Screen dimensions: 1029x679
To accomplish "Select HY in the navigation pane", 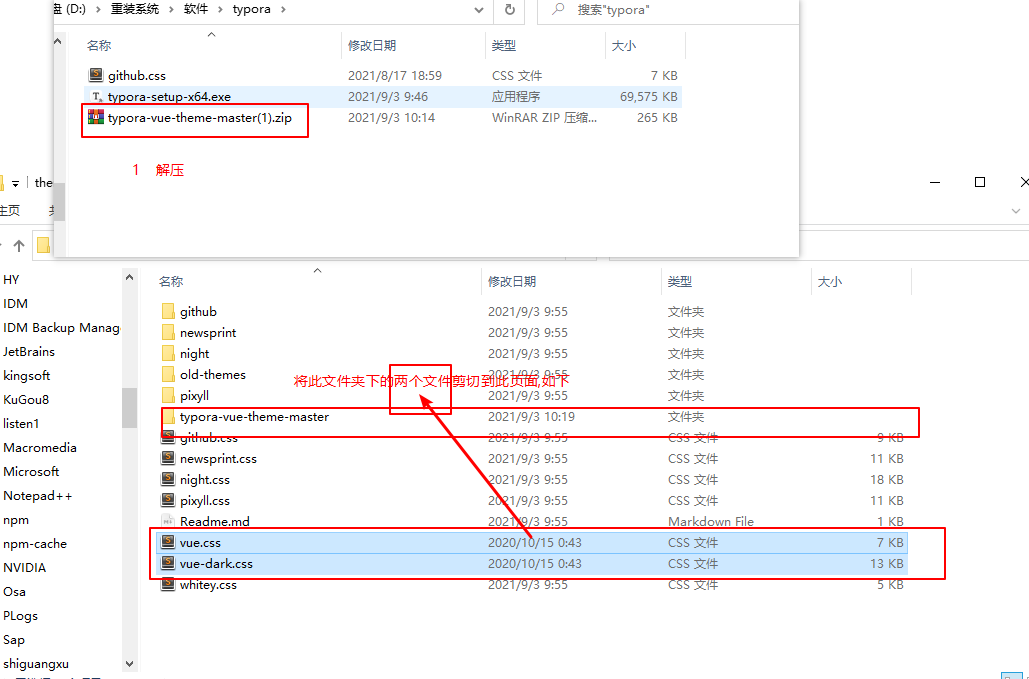I will 11,279.
